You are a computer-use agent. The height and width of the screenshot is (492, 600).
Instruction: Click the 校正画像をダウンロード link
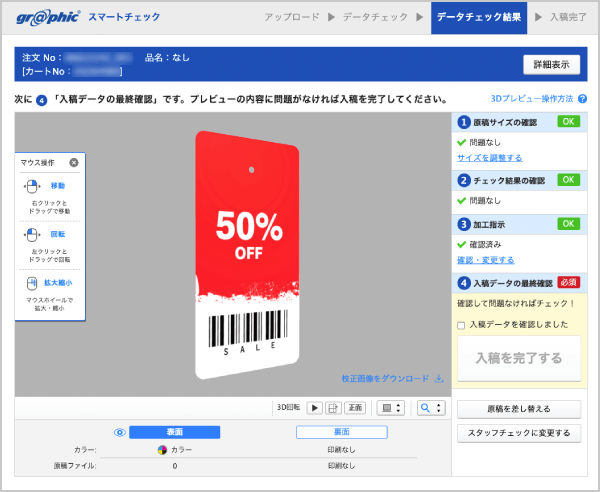[385, 379]
